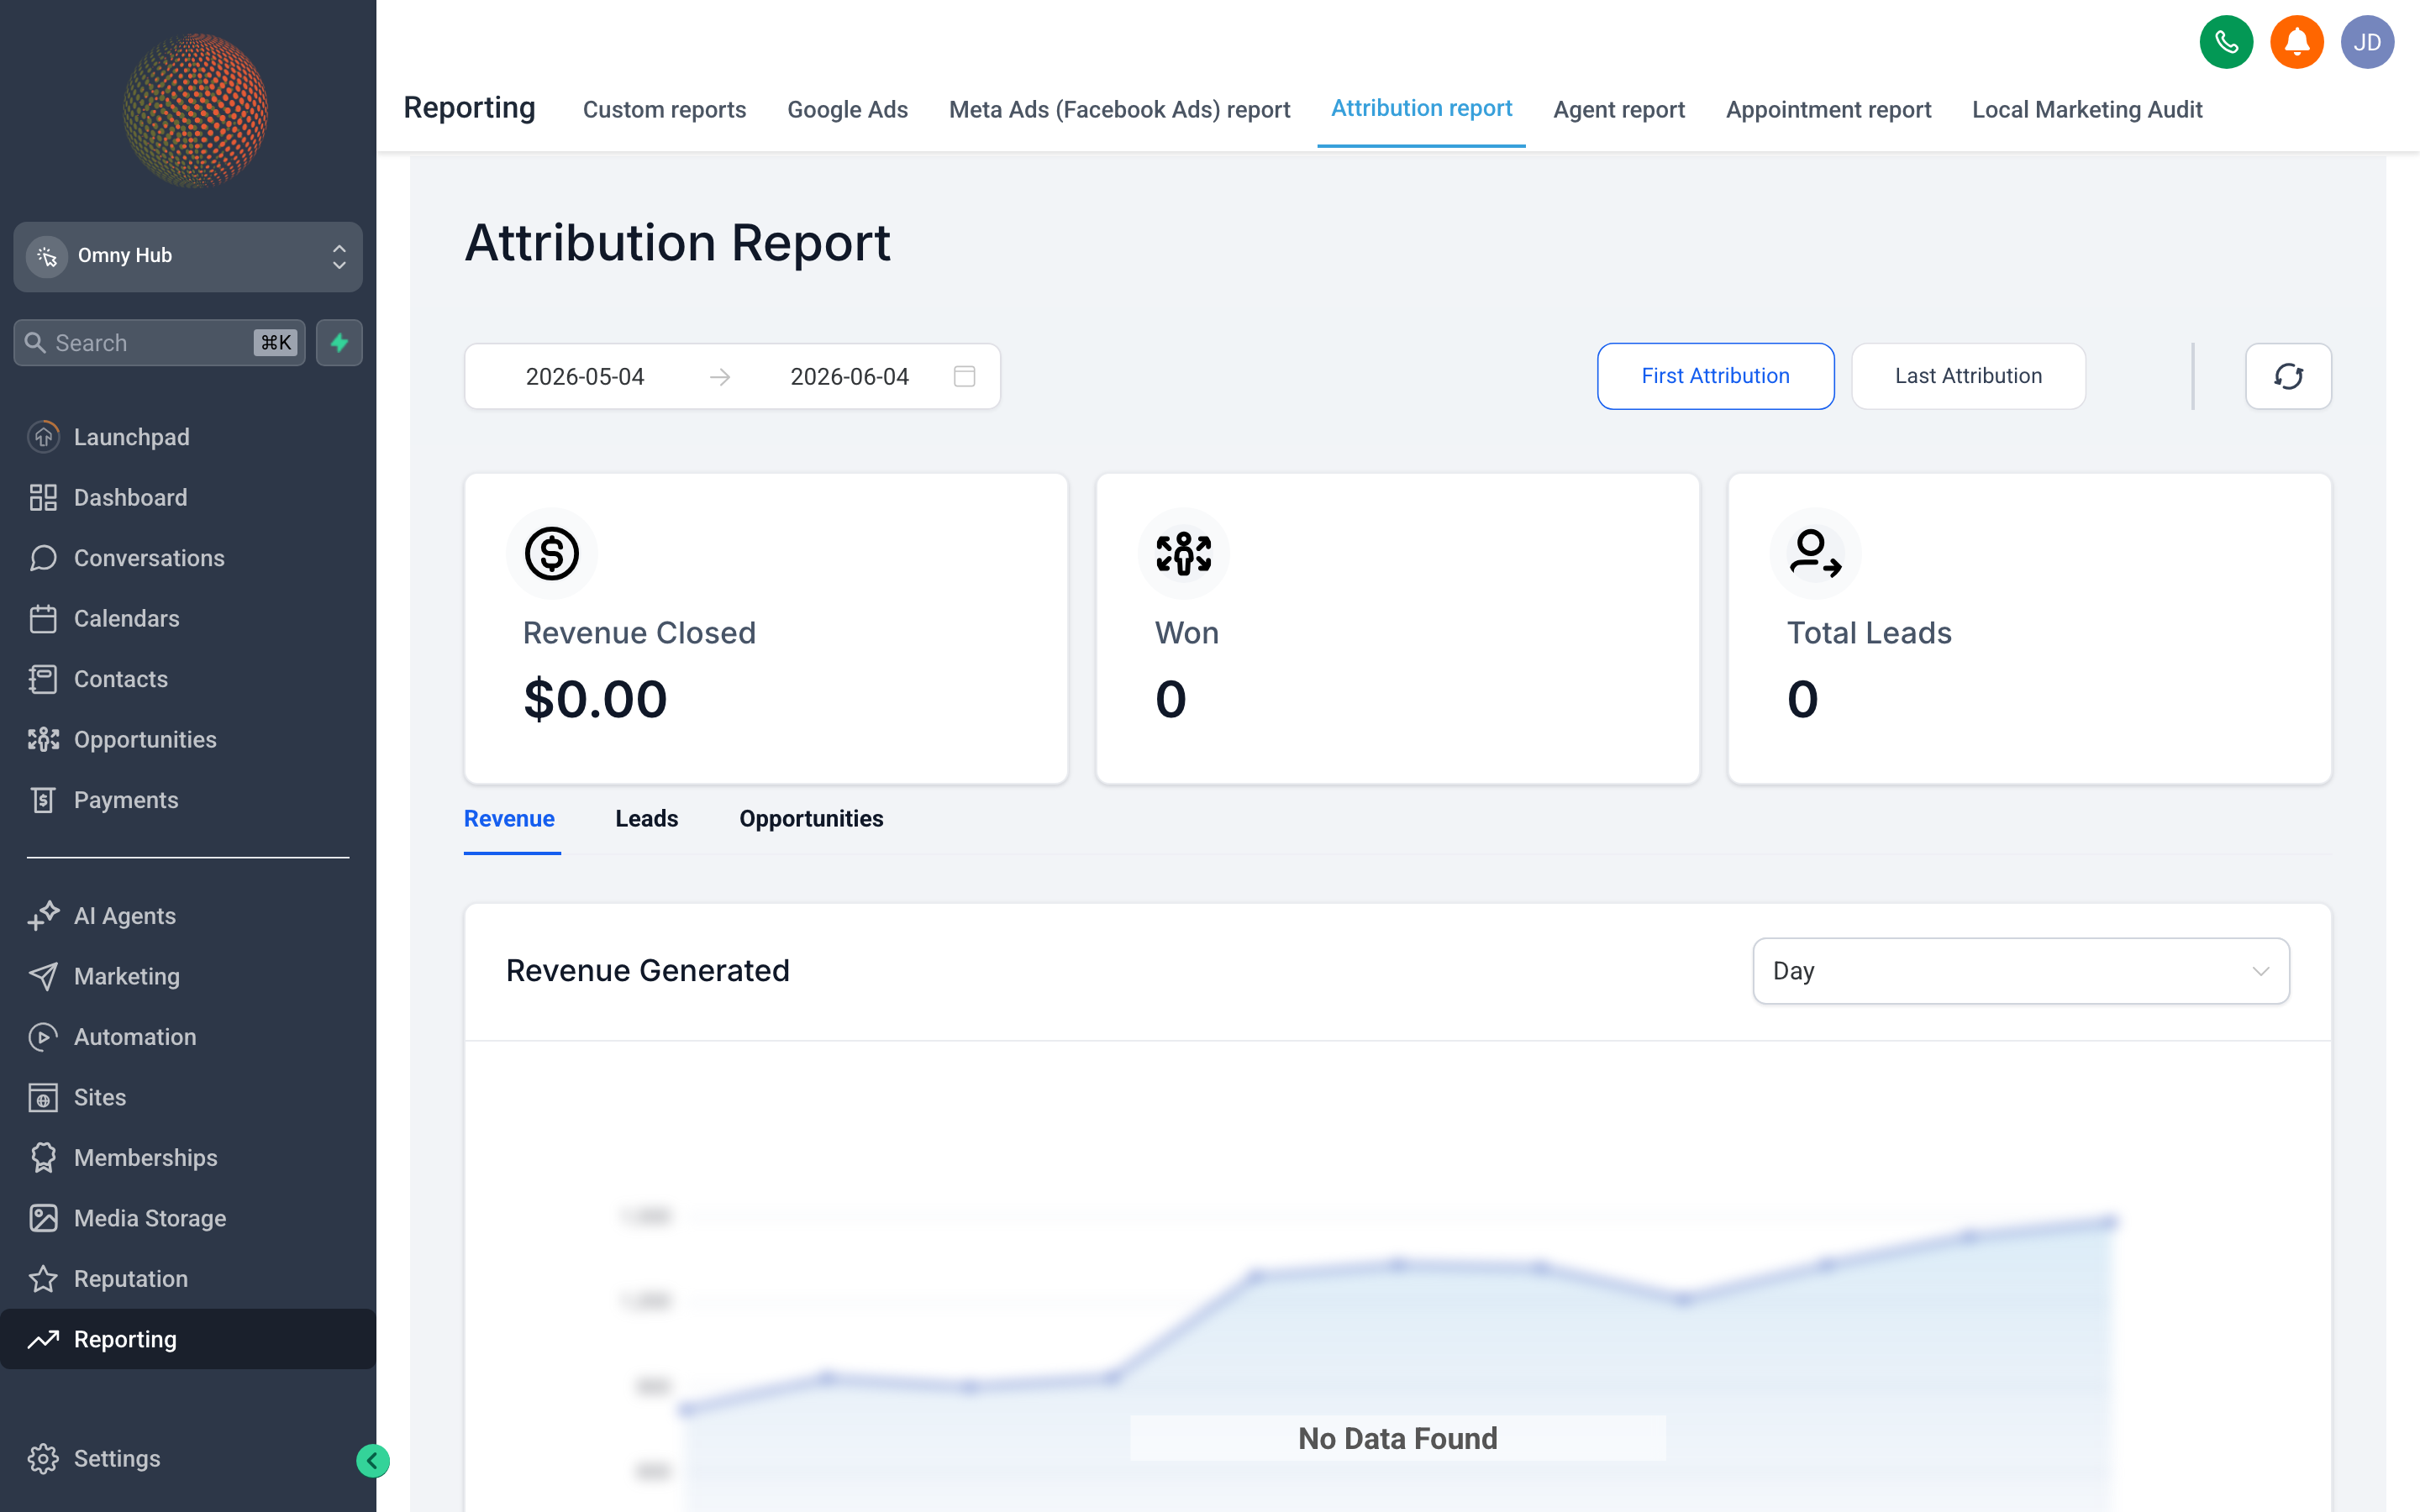Click the Calendars sidebar icon
Viewport: 2420px width, 1512px height.
coord(43,619)
